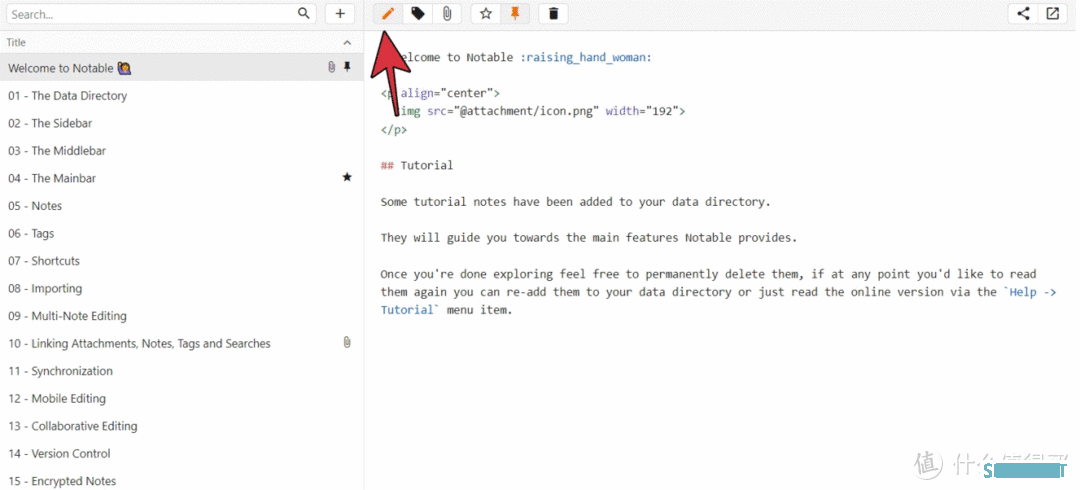Open note 02 - The Sidebar

point(182,123)
